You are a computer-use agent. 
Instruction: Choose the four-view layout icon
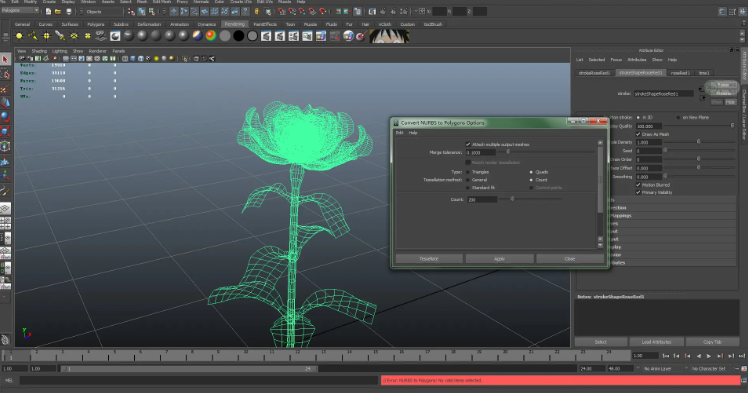(5, 223)
